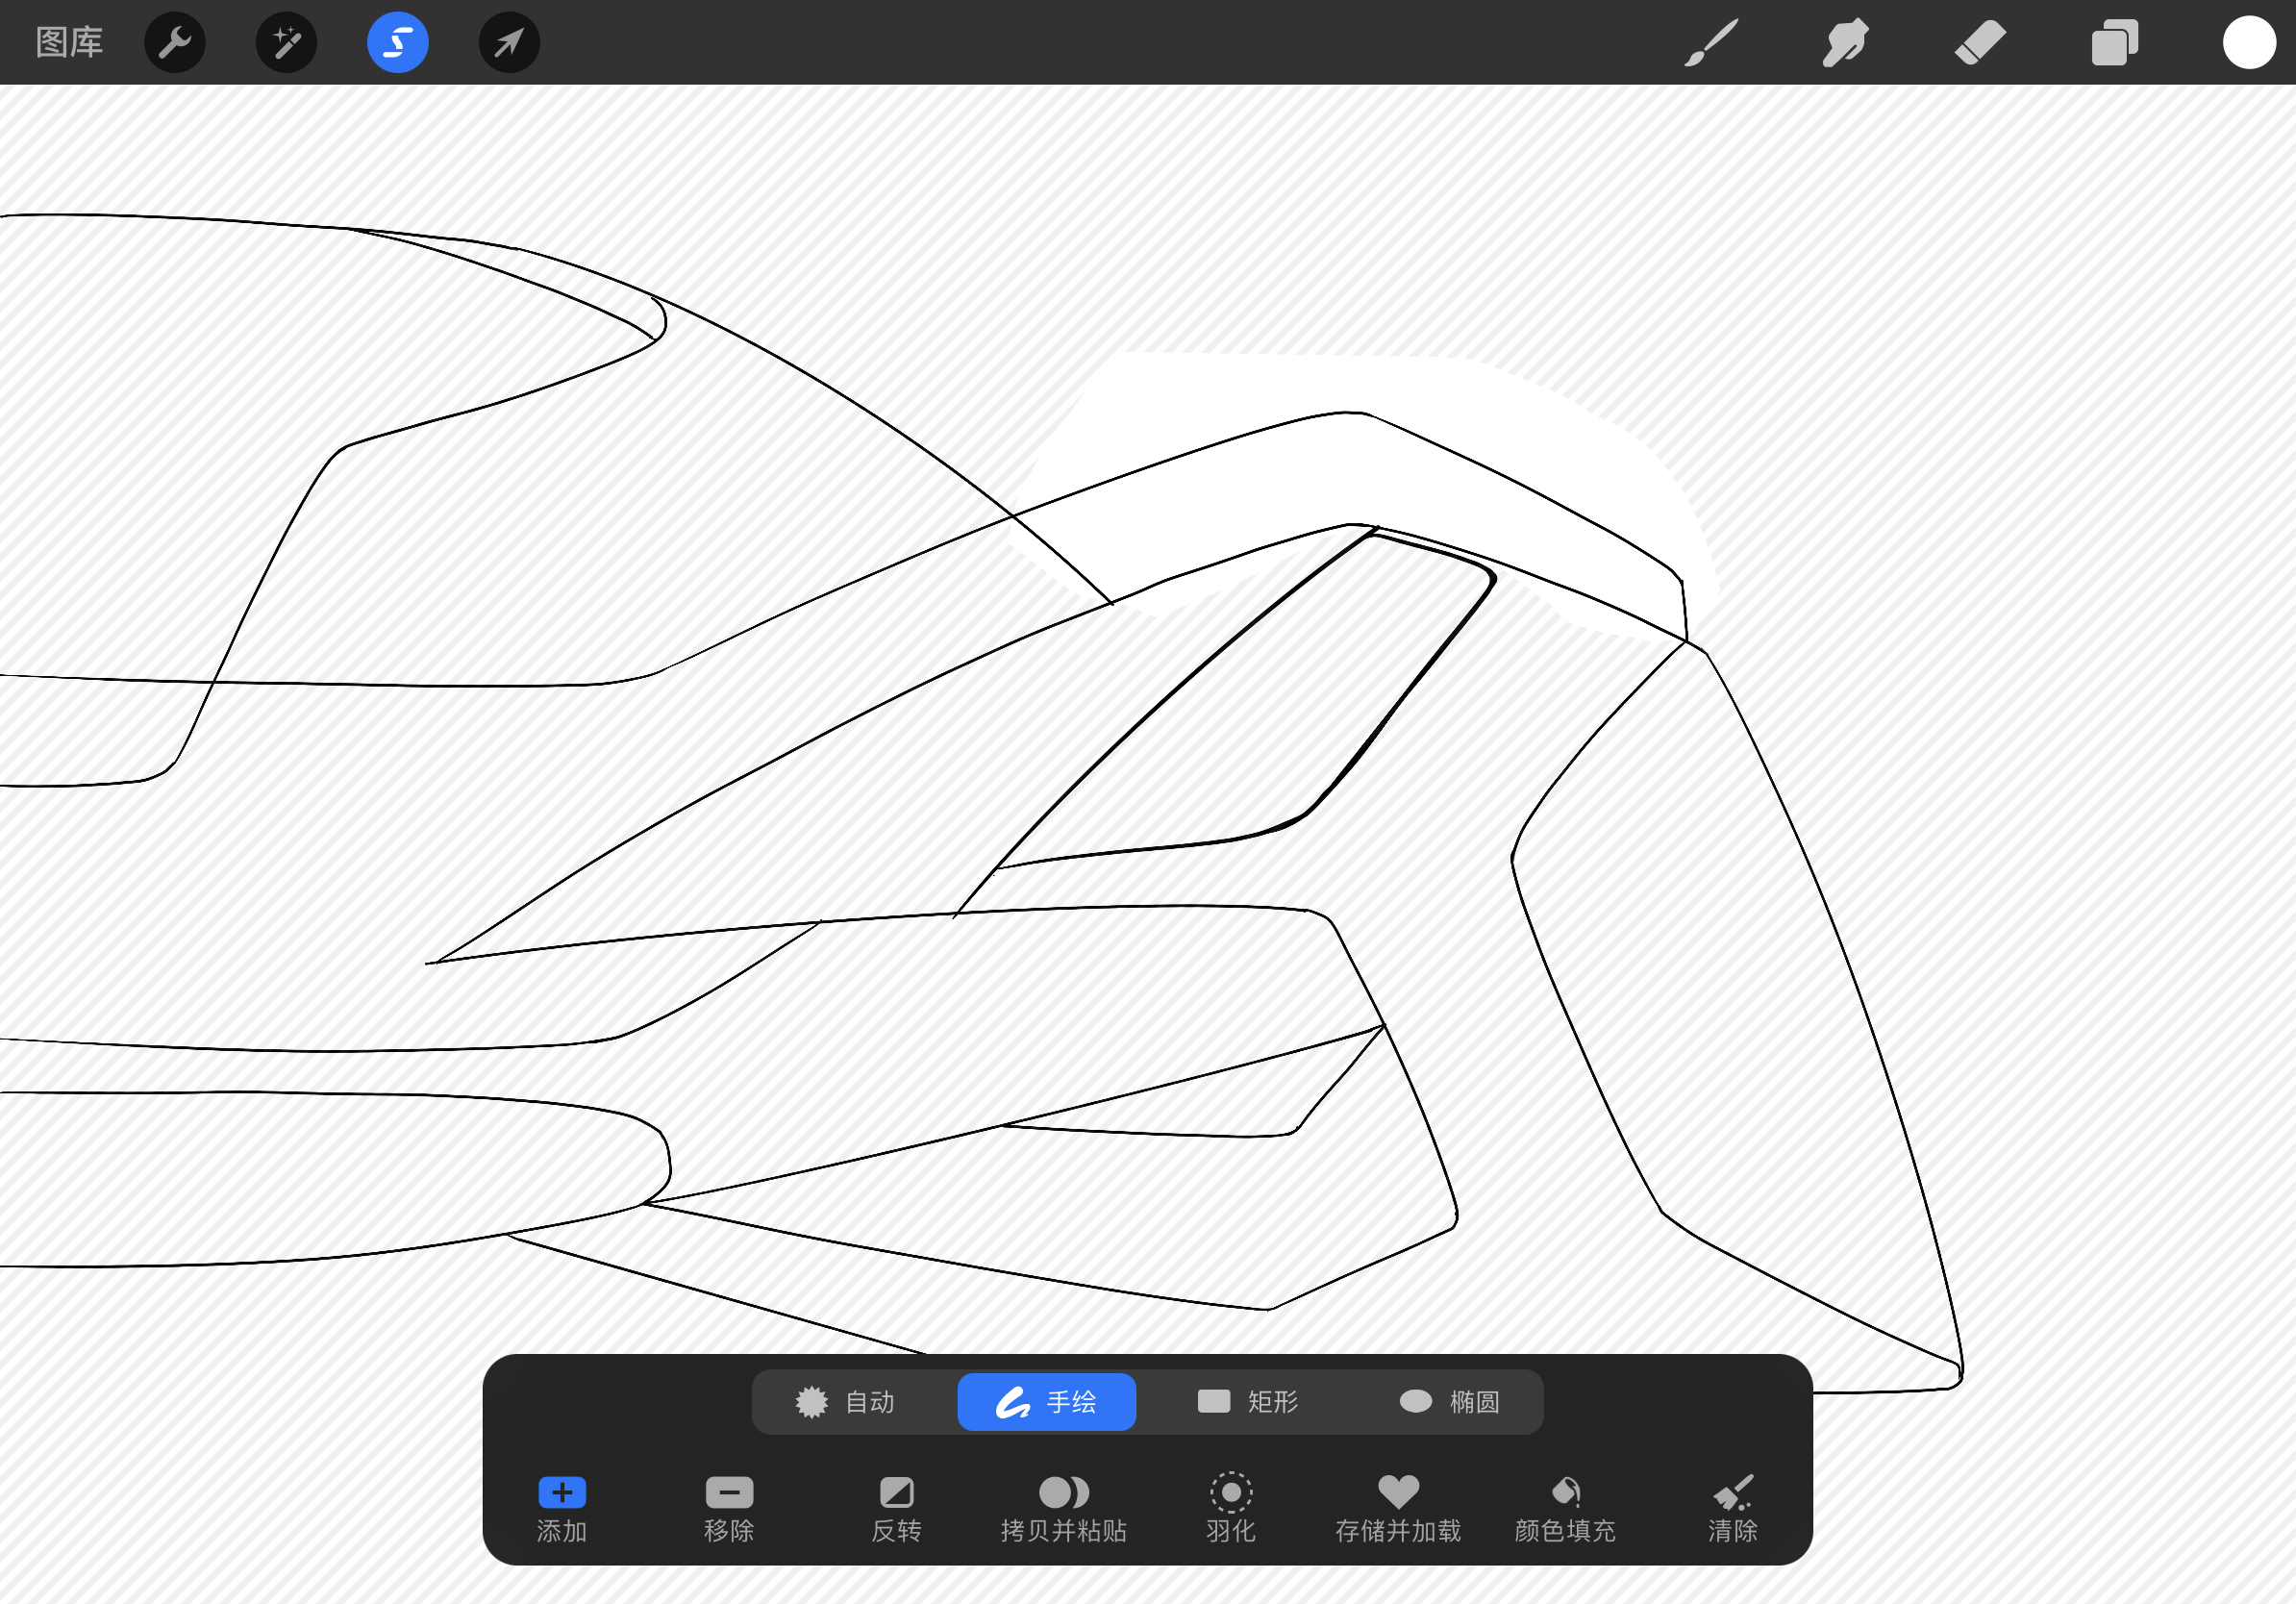The height and width of the screenshot is (1604, 2296).
Task: Select the Smudge tool
Action: coord(1845,42)
